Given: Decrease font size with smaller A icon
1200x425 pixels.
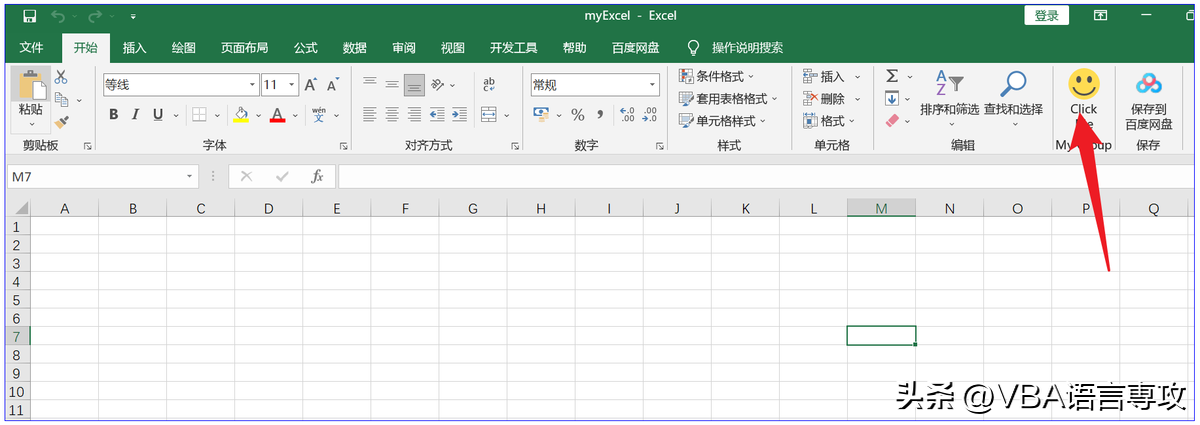Looking at the screenshot, I should coord(334,85).
